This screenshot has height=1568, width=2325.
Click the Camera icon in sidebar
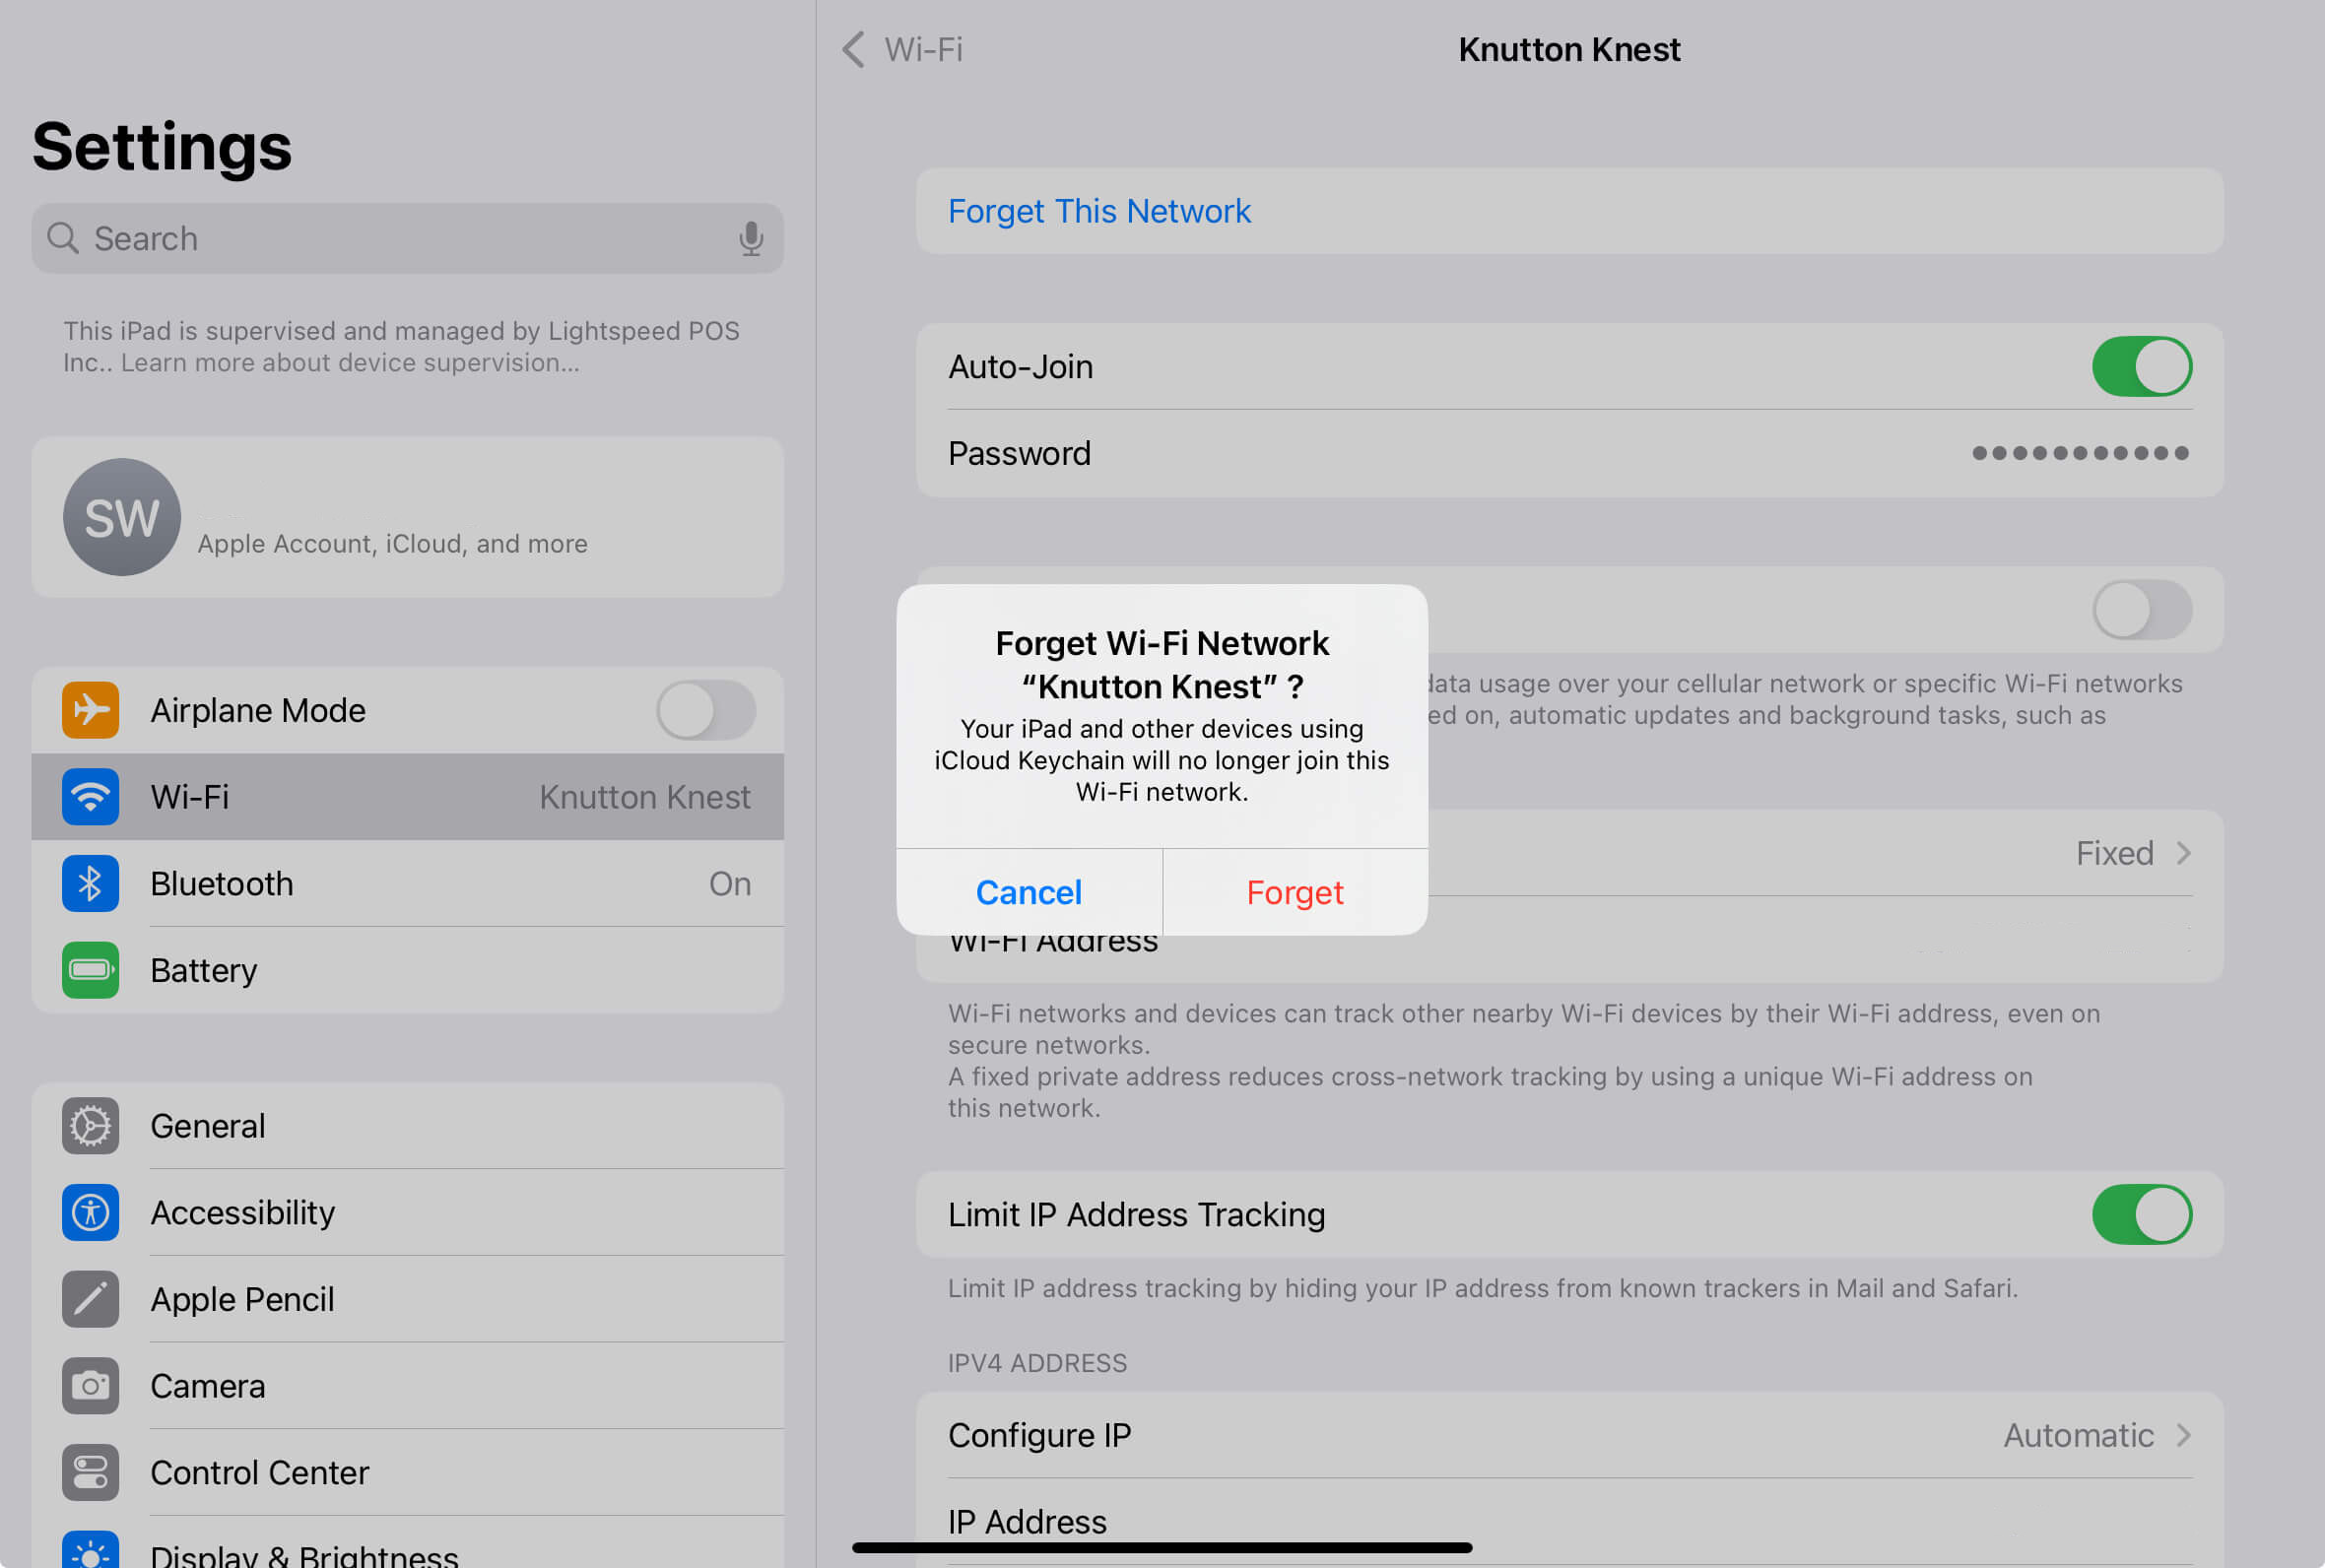[x=90, y=1386]
